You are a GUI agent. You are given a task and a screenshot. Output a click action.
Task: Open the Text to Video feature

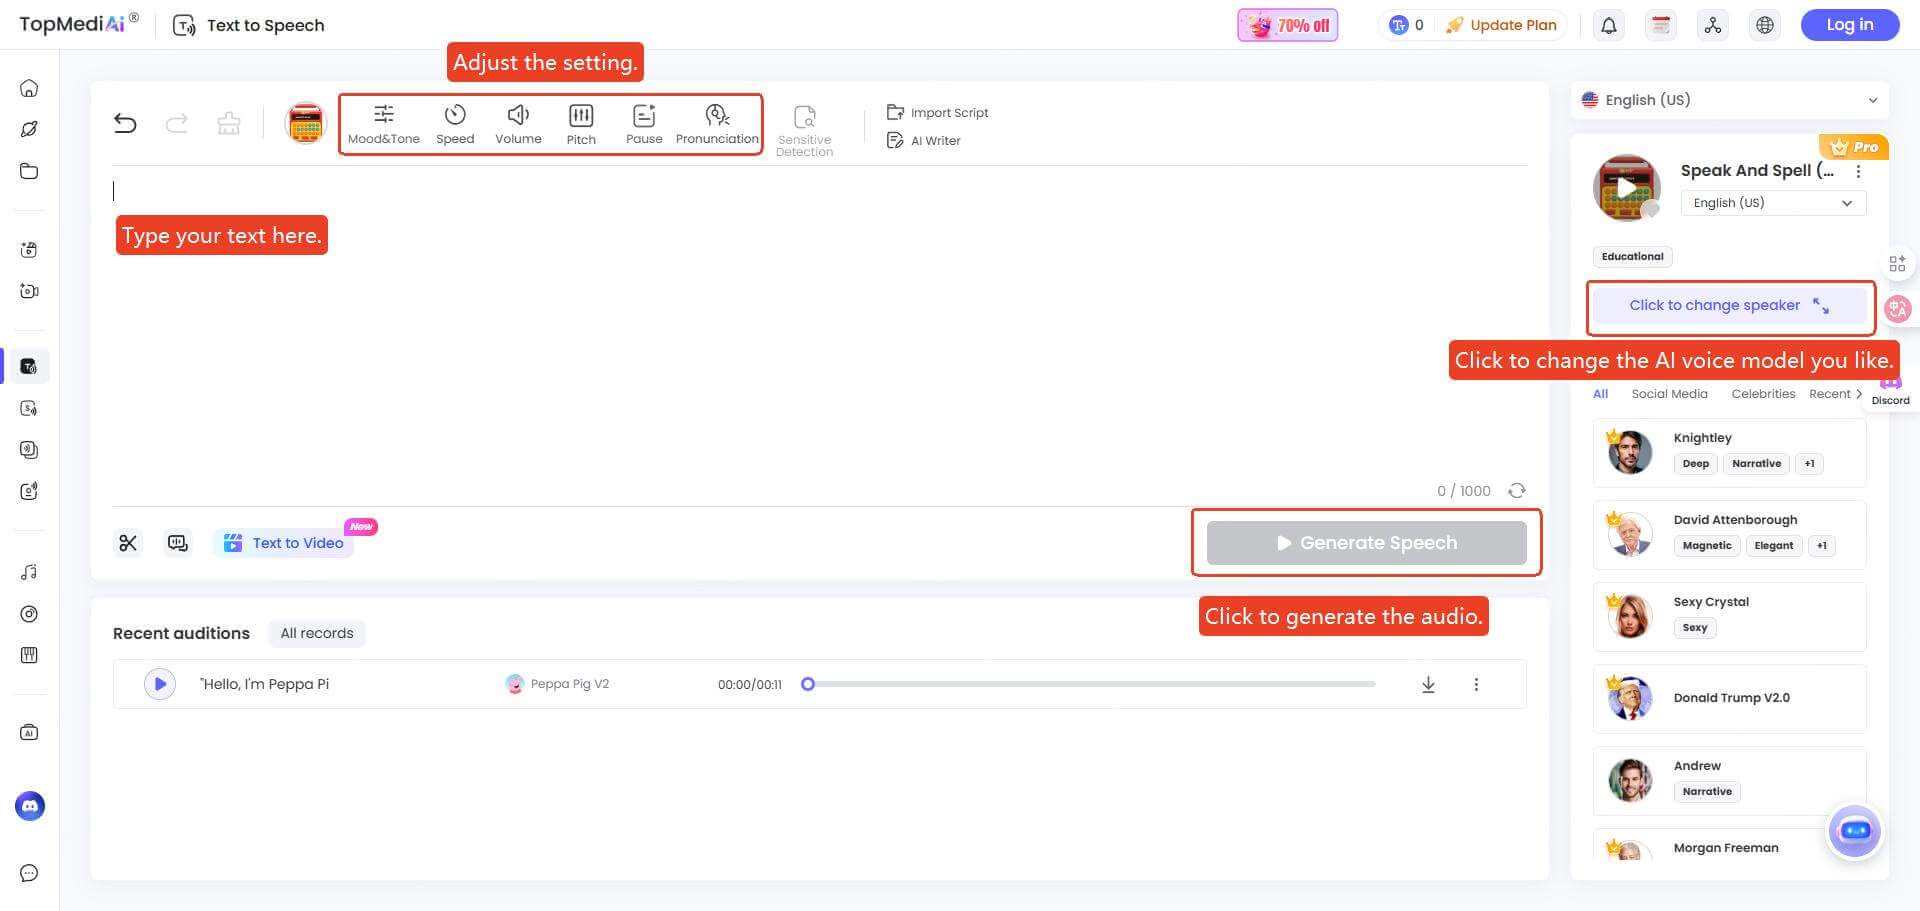284,542
